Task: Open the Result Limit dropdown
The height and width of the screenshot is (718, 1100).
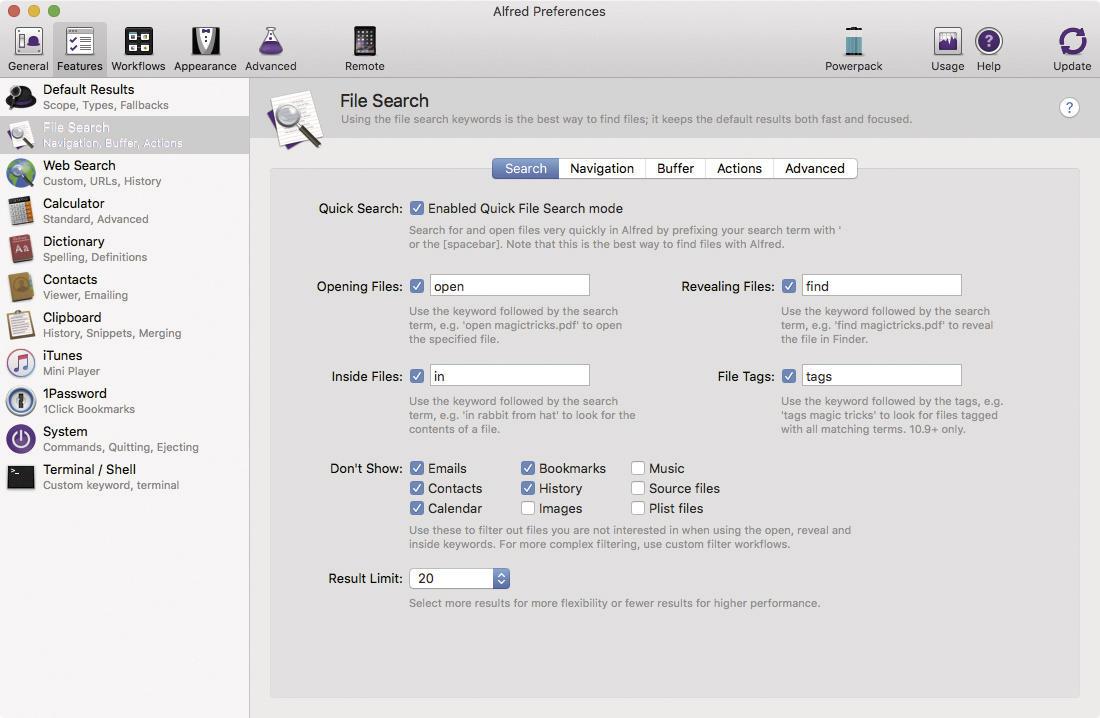Action: click(x=460, y=578)
